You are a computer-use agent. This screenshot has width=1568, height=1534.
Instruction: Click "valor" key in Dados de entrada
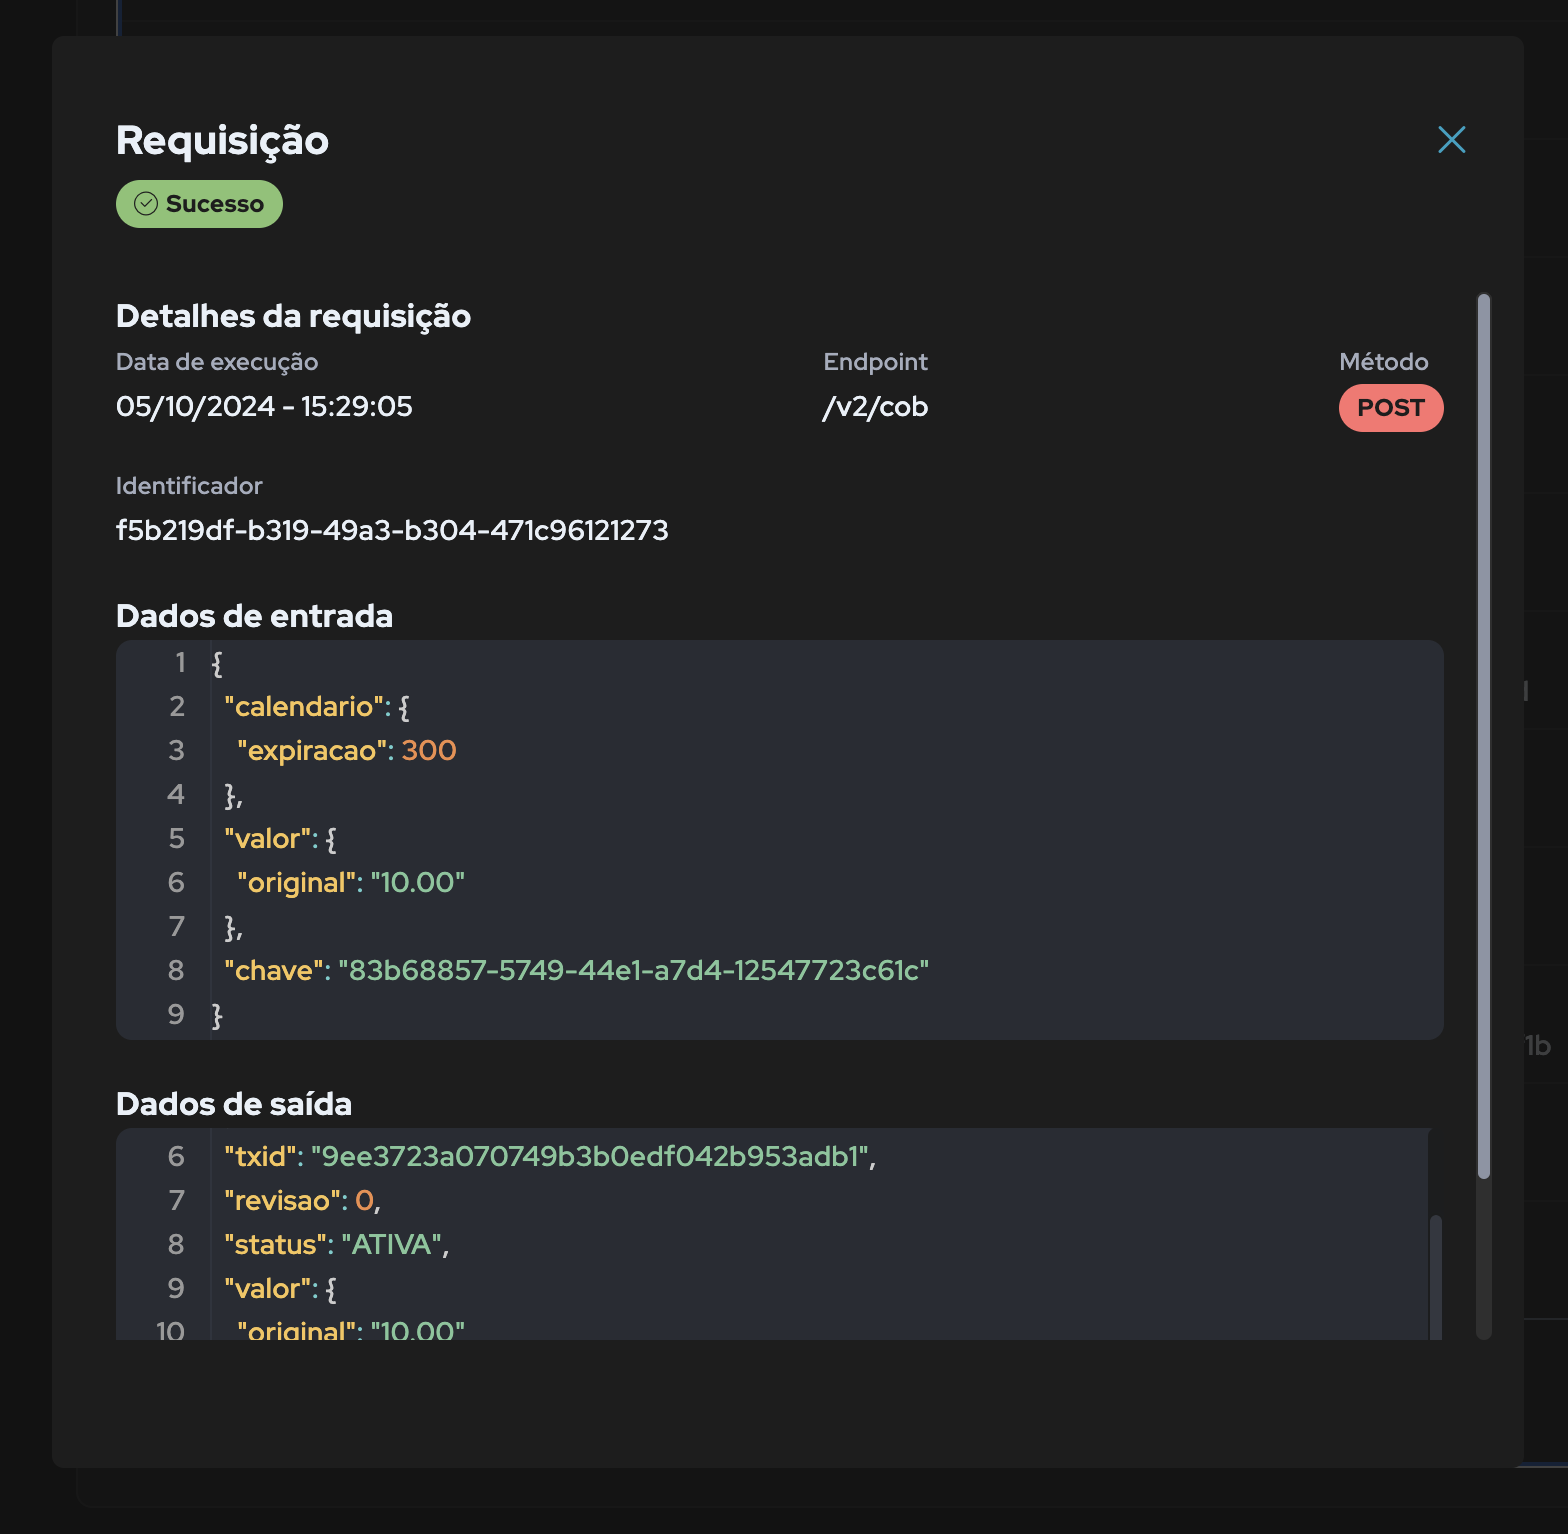268,839
